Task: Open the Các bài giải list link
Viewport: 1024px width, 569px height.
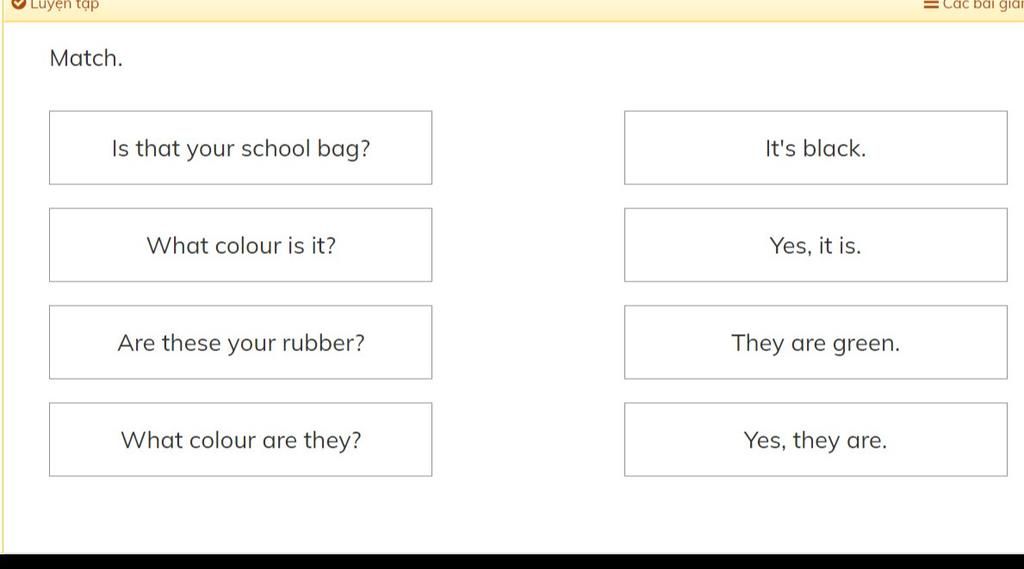Action: click(983, 5)
